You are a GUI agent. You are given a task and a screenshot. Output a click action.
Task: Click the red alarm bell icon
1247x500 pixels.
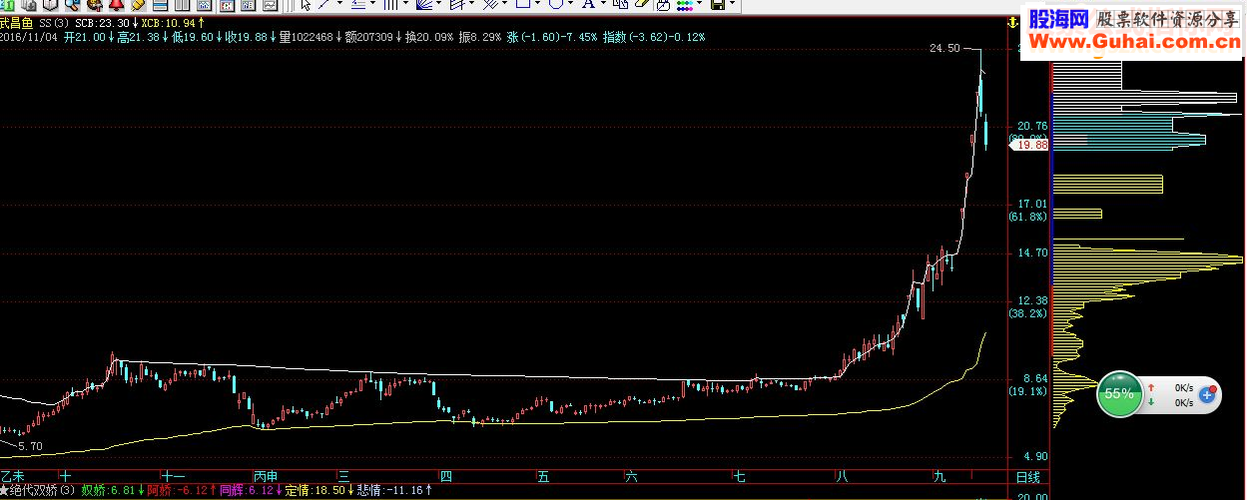(x=117, y=5)
